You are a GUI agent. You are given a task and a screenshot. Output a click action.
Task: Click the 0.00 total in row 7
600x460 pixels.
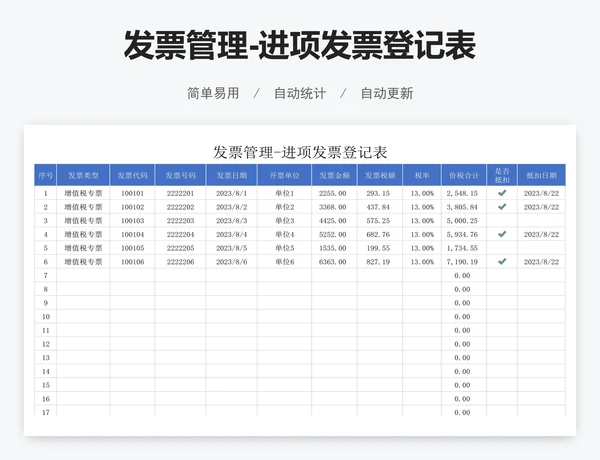[462, 276]
